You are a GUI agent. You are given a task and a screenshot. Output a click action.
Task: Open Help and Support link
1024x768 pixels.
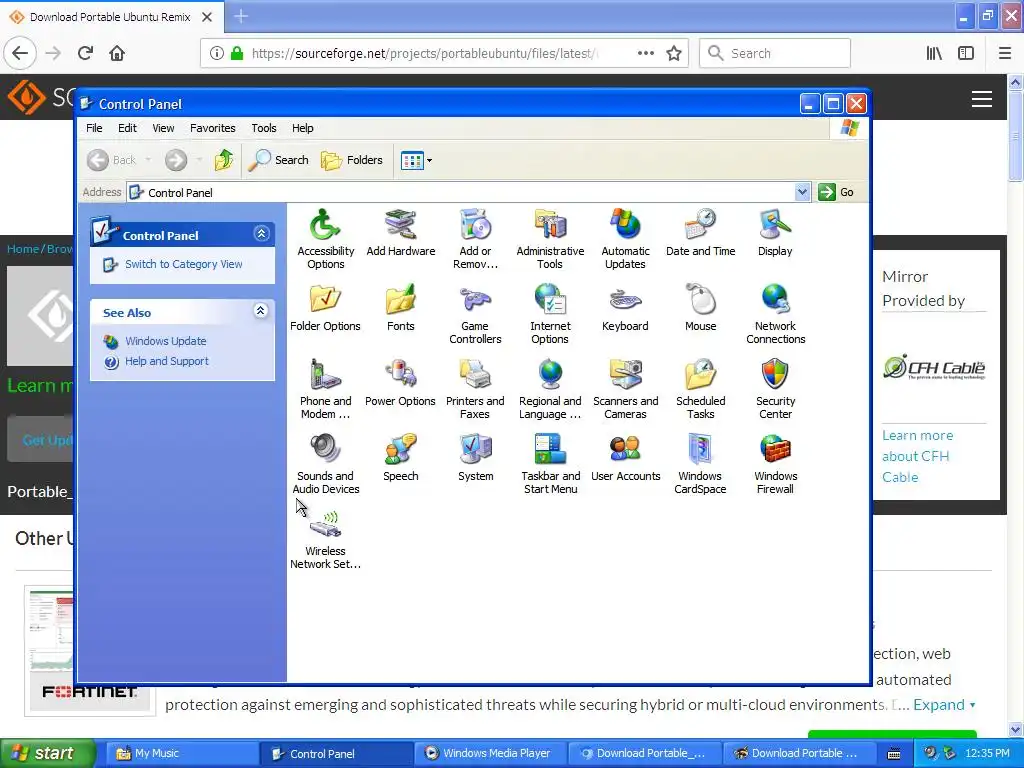click(x=167, y=361)
